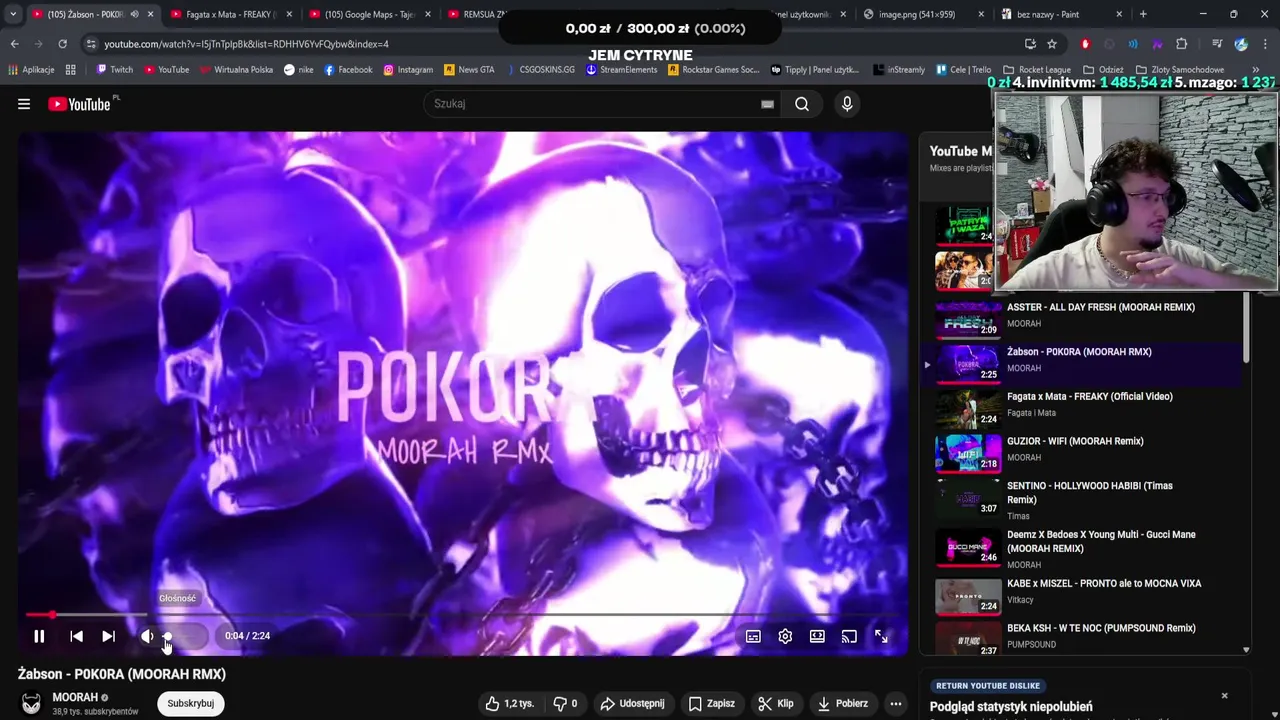
Task: Click the search magnifier button
Action: [x=802, y=104]
